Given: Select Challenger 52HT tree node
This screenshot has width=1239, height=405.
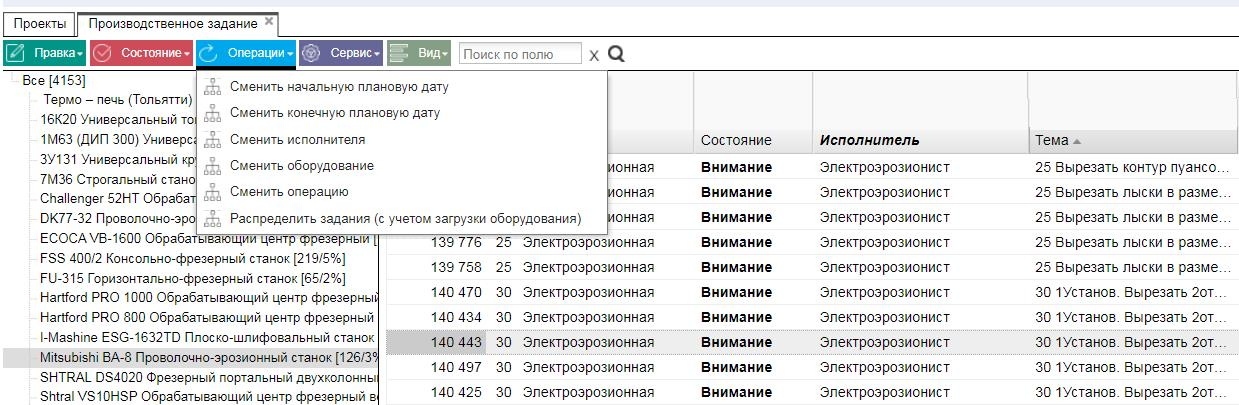Looking at the screenshot, I should point(118,198).
